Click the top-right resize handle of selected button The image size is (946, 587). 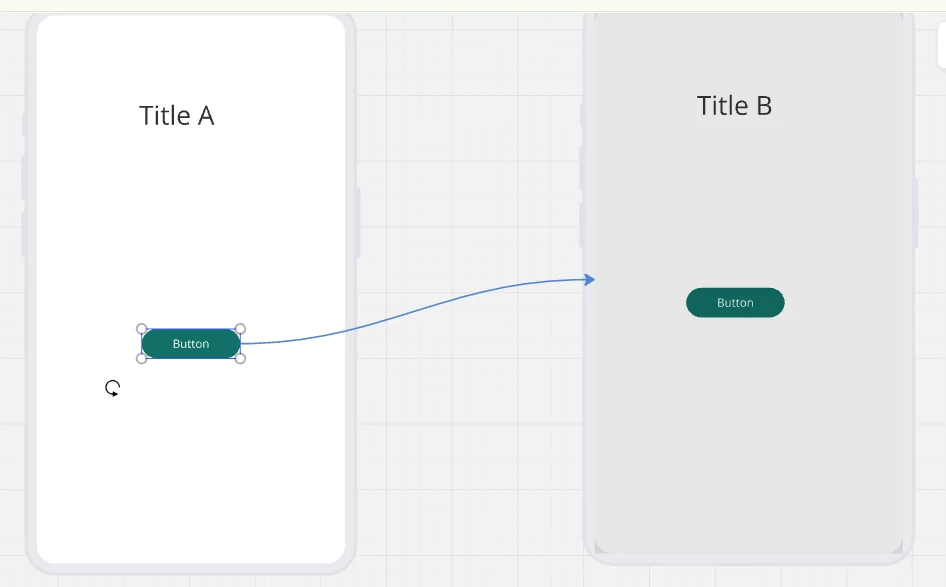[x=240, y=329]
